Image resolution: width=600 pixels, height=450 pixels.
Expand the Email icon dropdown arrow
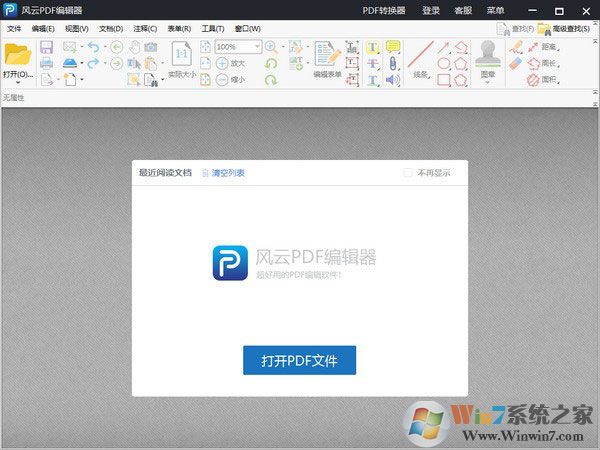pos(82,47)
